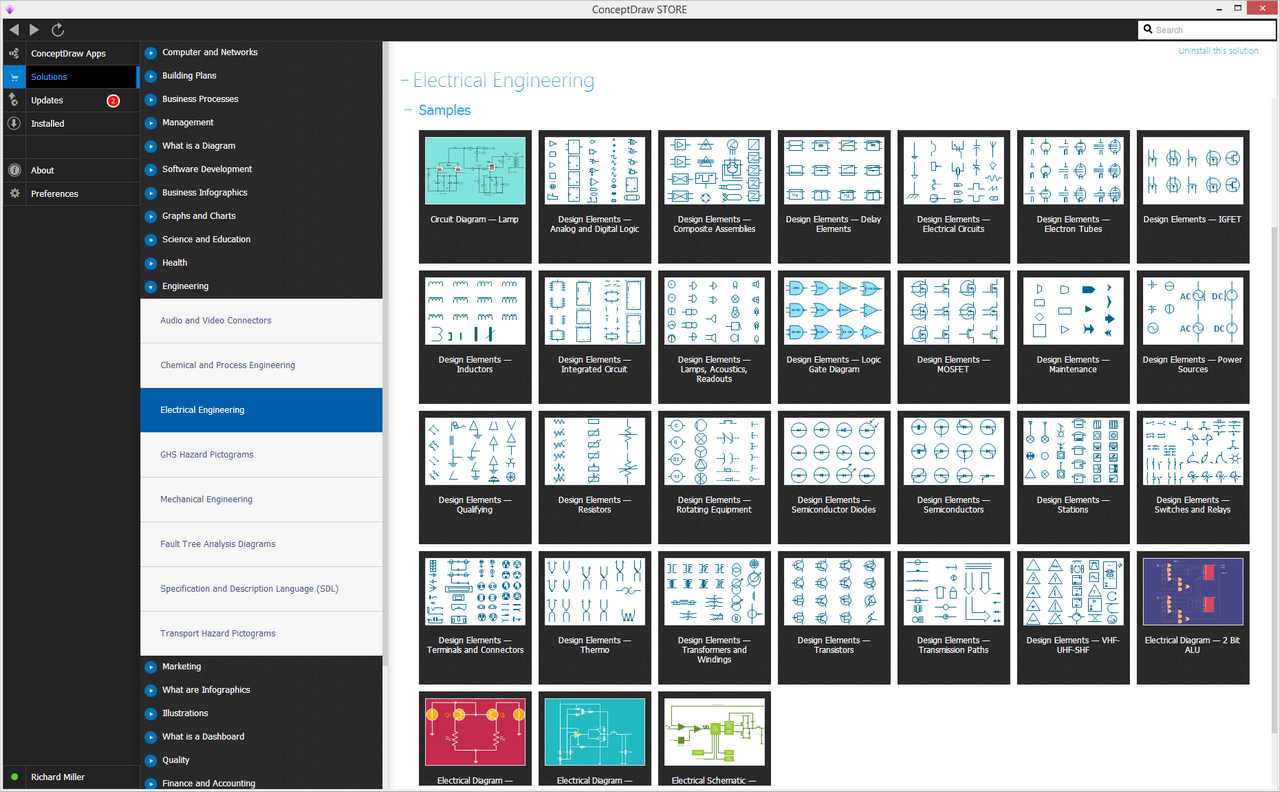Go forward with the right arrow button

pos(35,30)
